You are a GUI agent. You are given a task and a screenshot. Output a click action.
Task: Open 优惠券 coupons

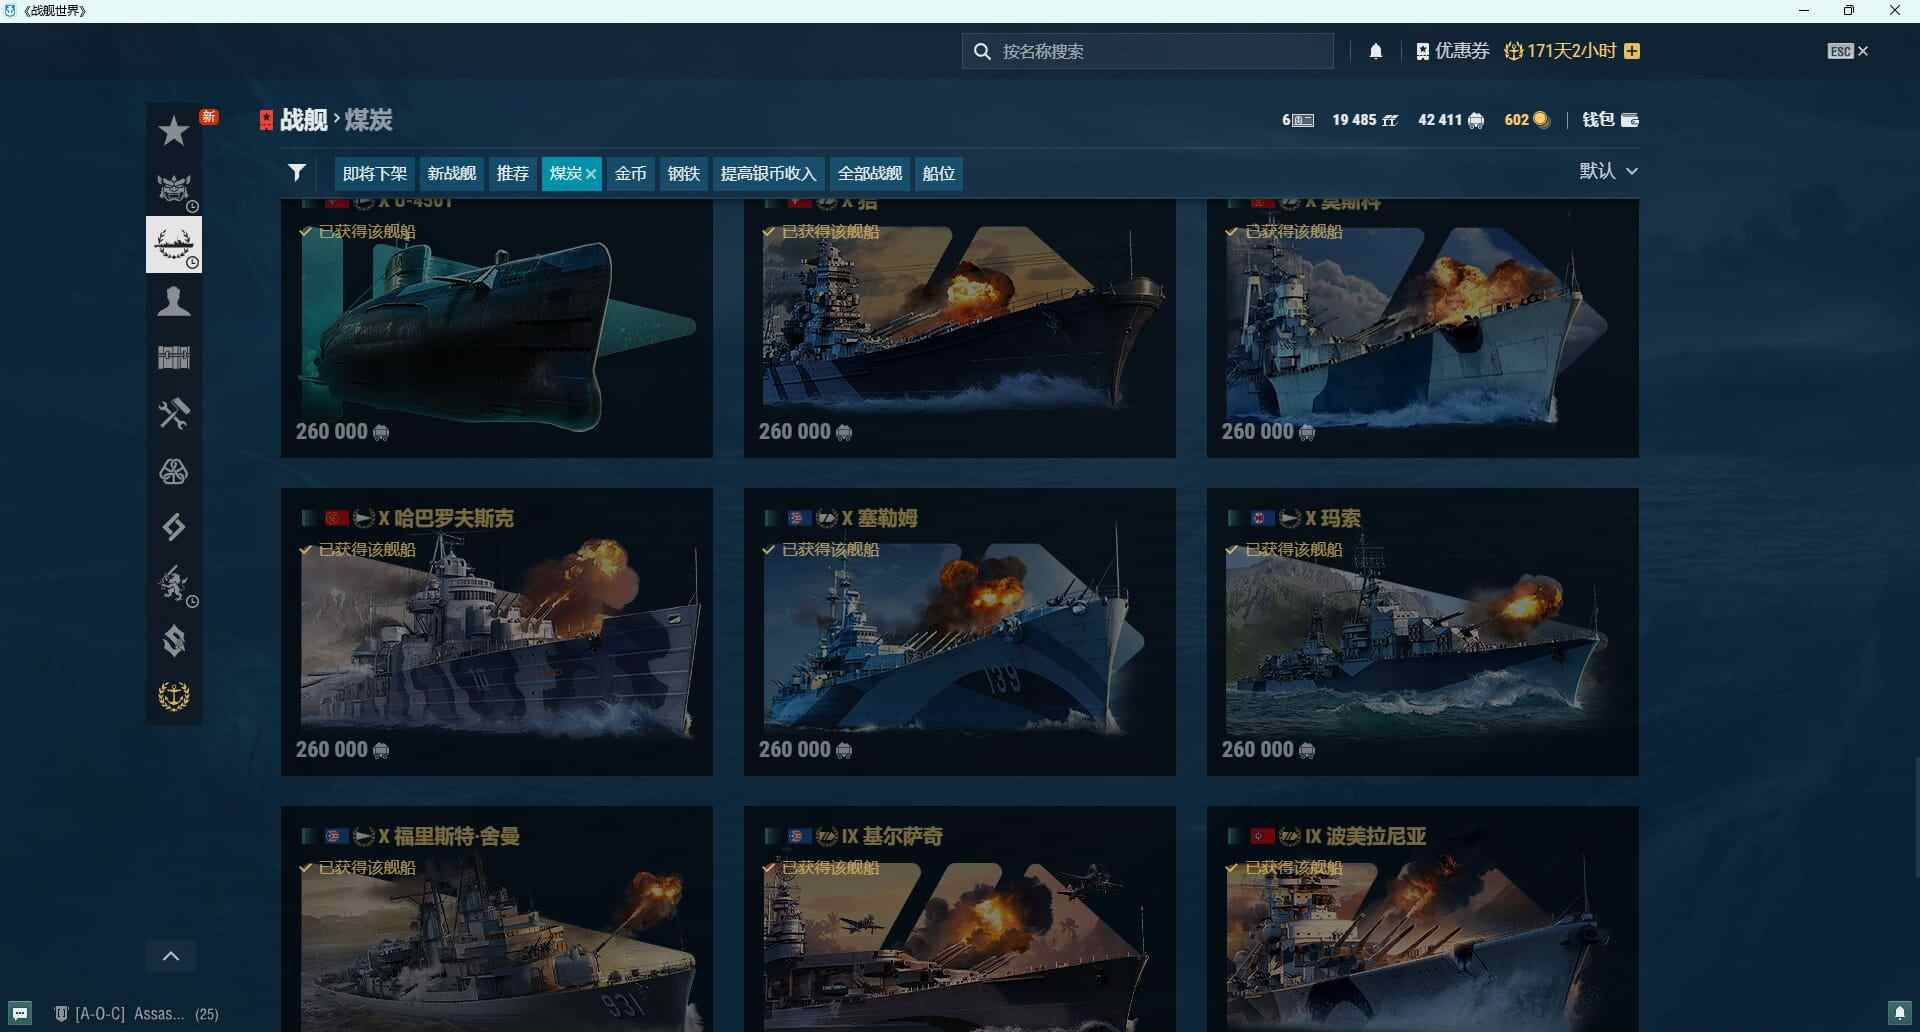click(1453, 51)
